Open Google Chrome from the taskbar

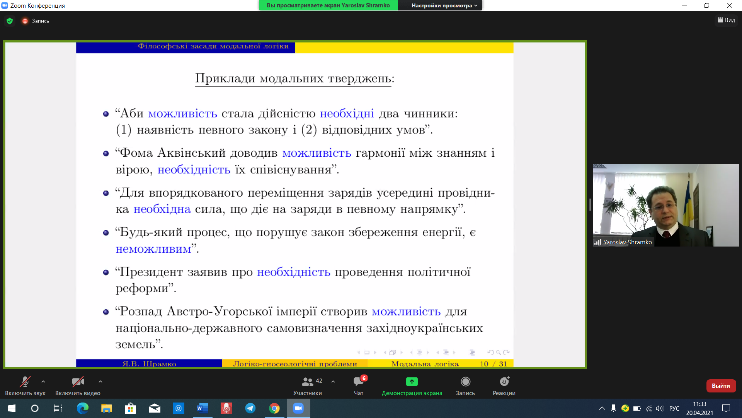(274, 409)
